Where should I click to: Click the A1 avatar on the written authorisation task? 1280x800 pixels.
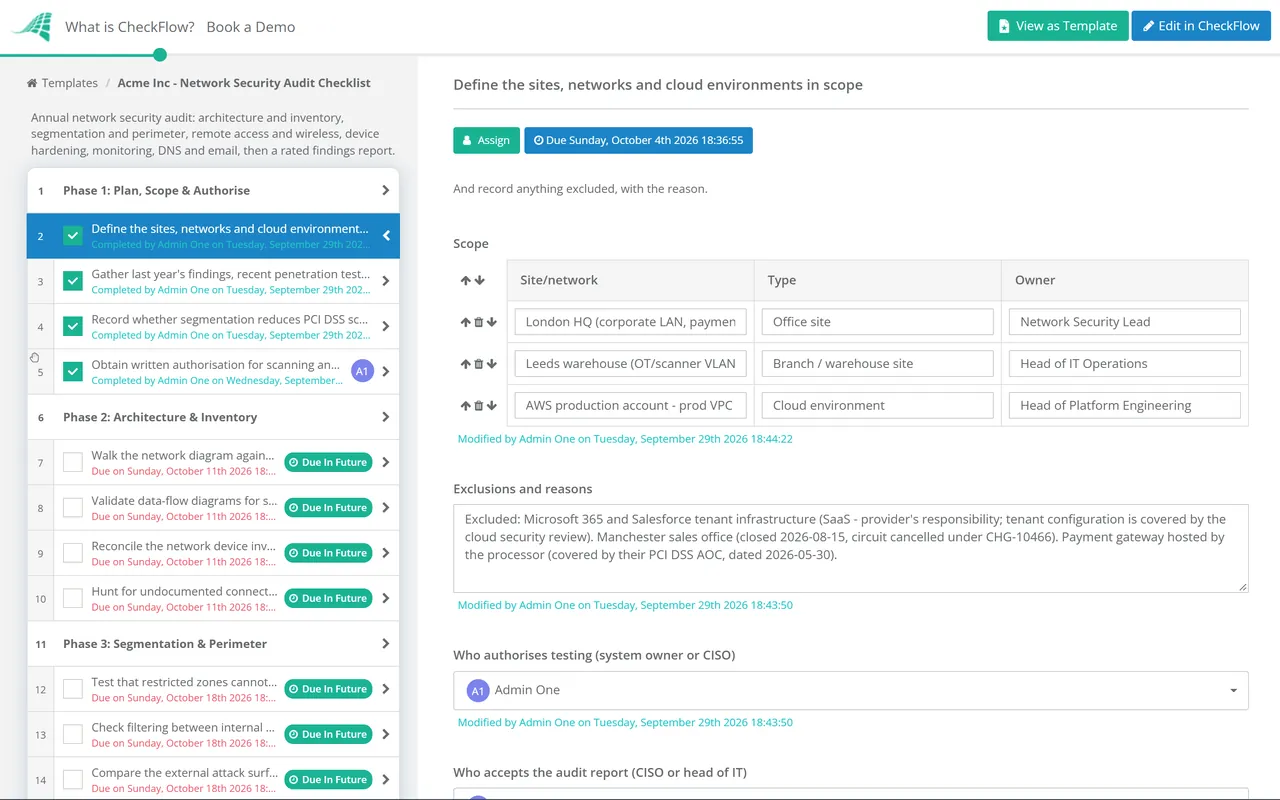(x=362, y=371)
